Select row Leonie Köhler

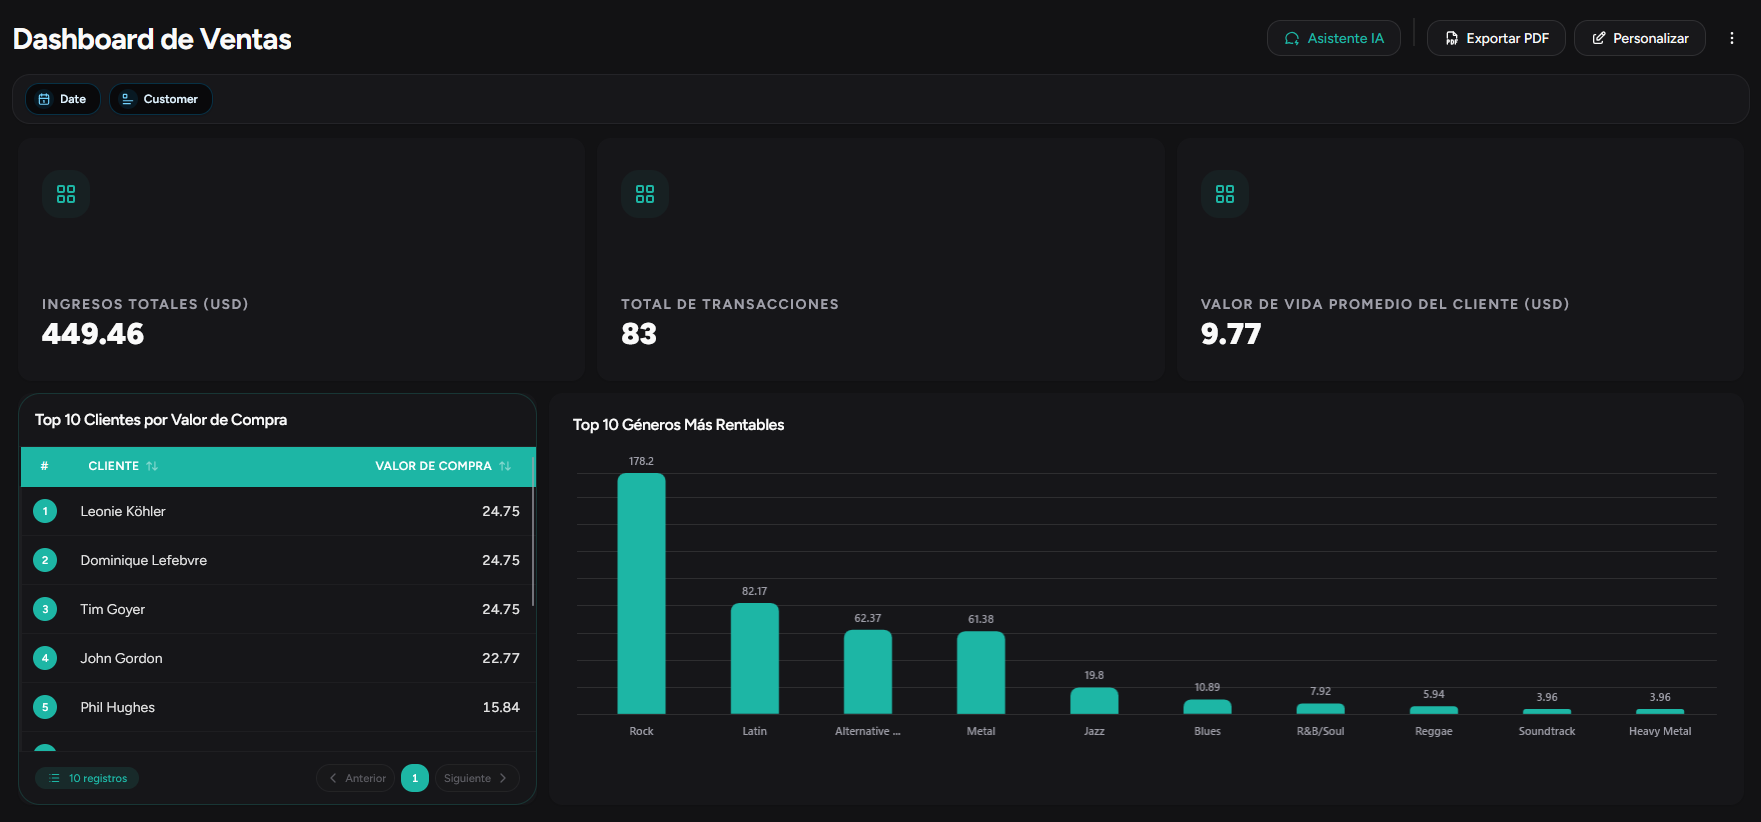click(x=277, y=511)
